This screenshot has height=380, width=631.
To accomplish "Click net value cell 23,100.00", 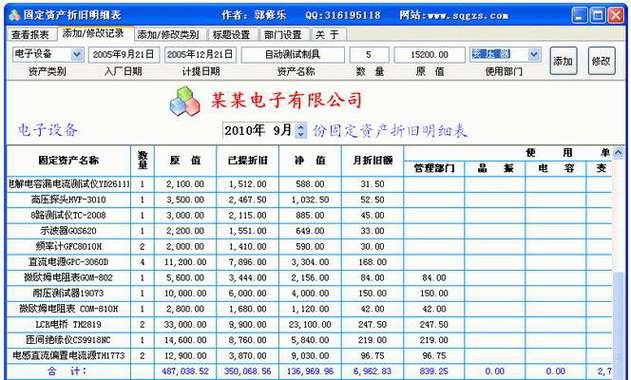I will 310,324.
